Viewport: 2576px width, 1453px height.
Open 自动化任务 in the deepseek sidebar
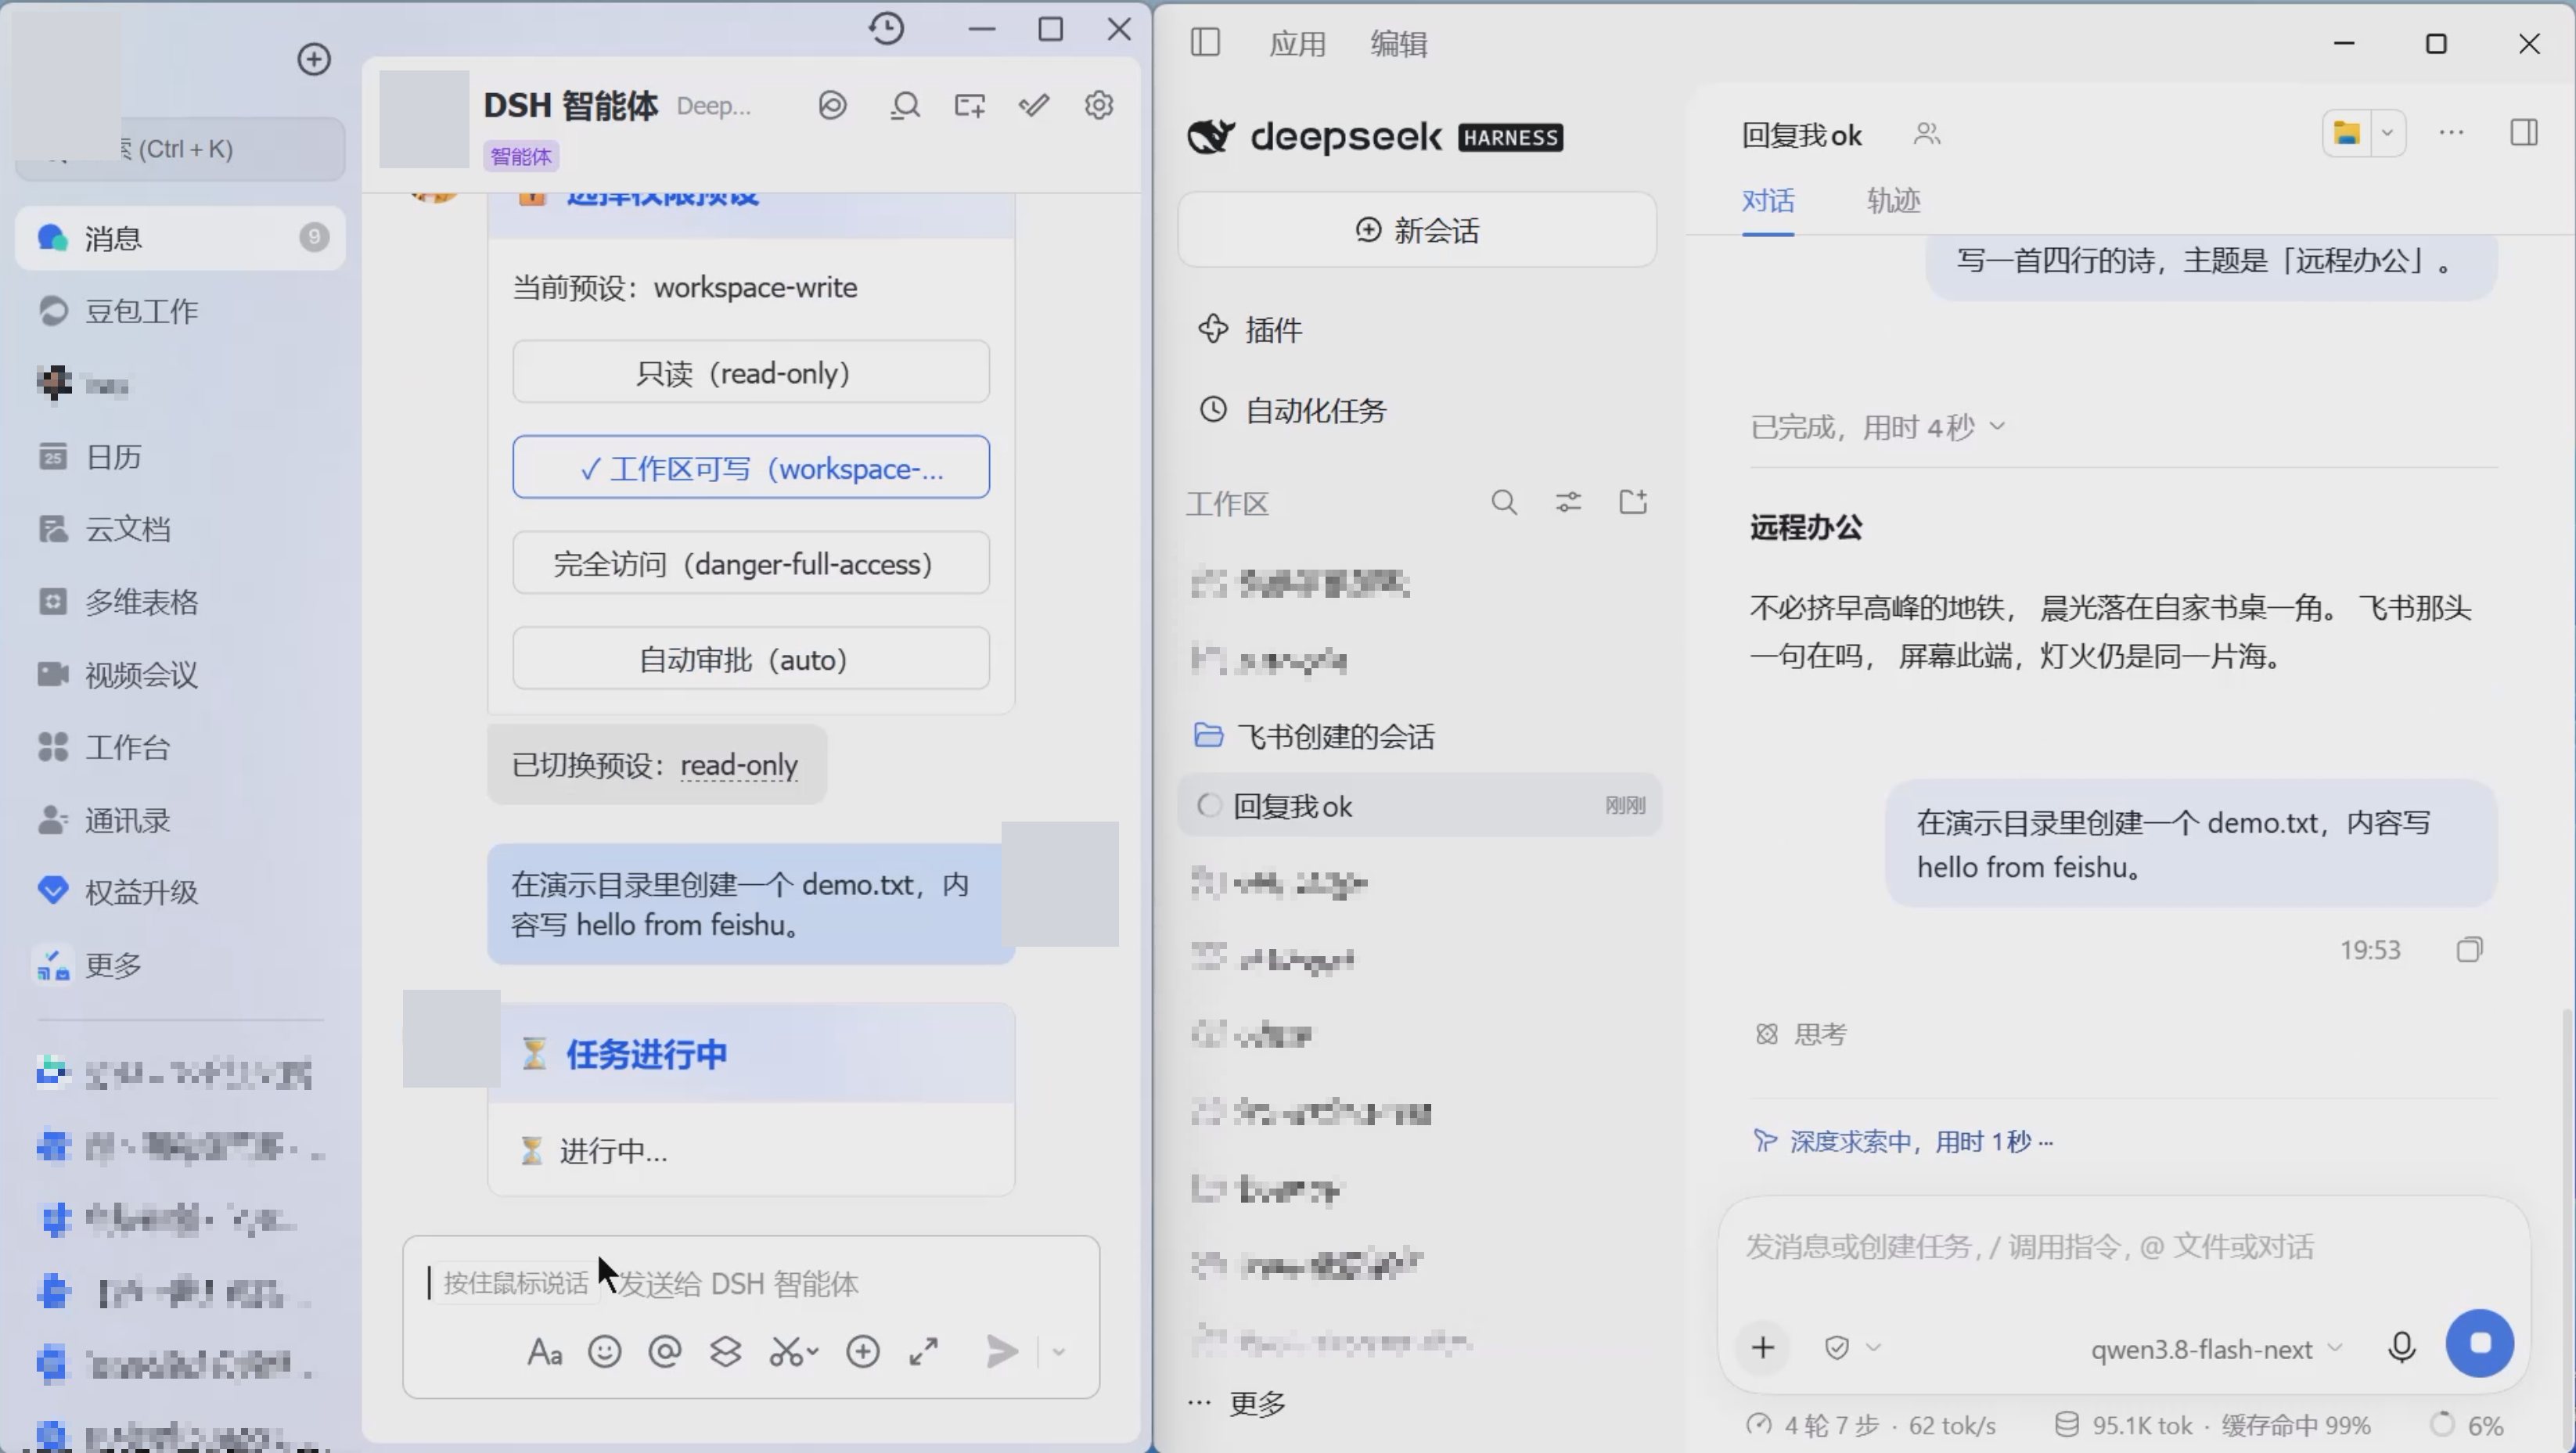[x=1292, y=410]
